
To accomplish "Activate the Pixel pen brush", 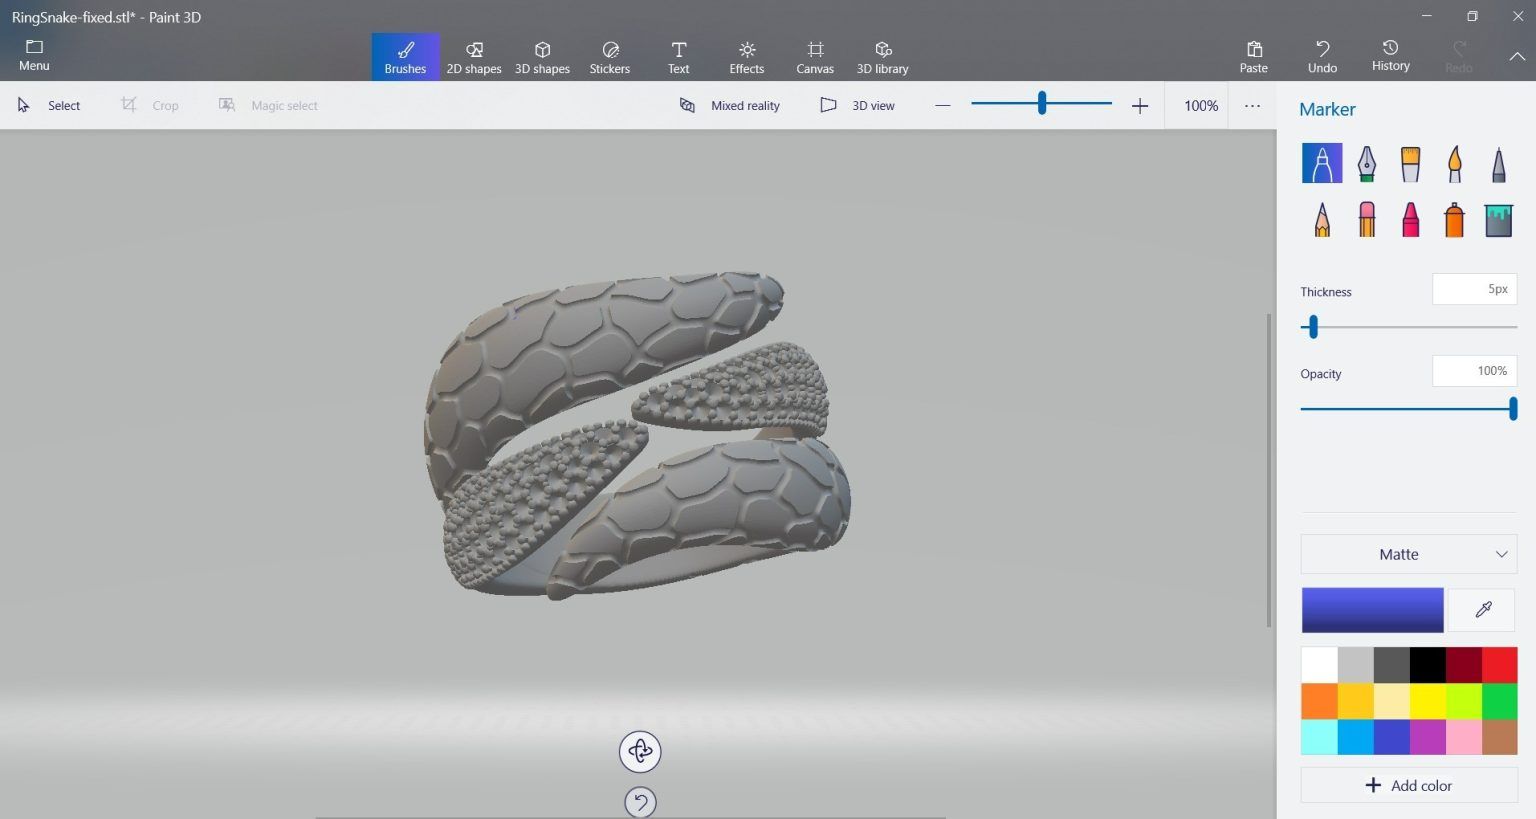I will coord(1498,163).
